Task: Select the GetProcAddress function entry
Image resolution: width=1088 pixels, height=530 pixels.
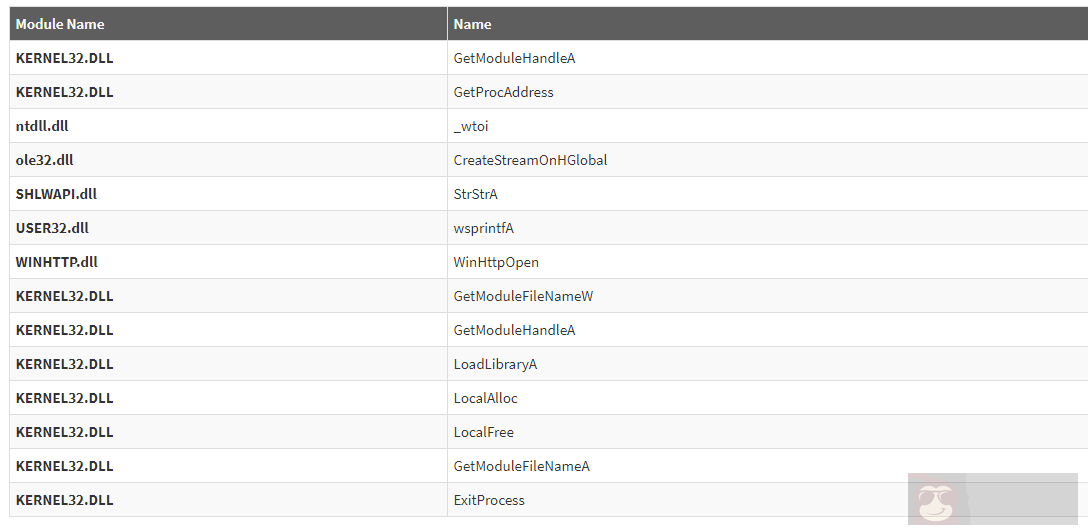Action: pos(503,92)
